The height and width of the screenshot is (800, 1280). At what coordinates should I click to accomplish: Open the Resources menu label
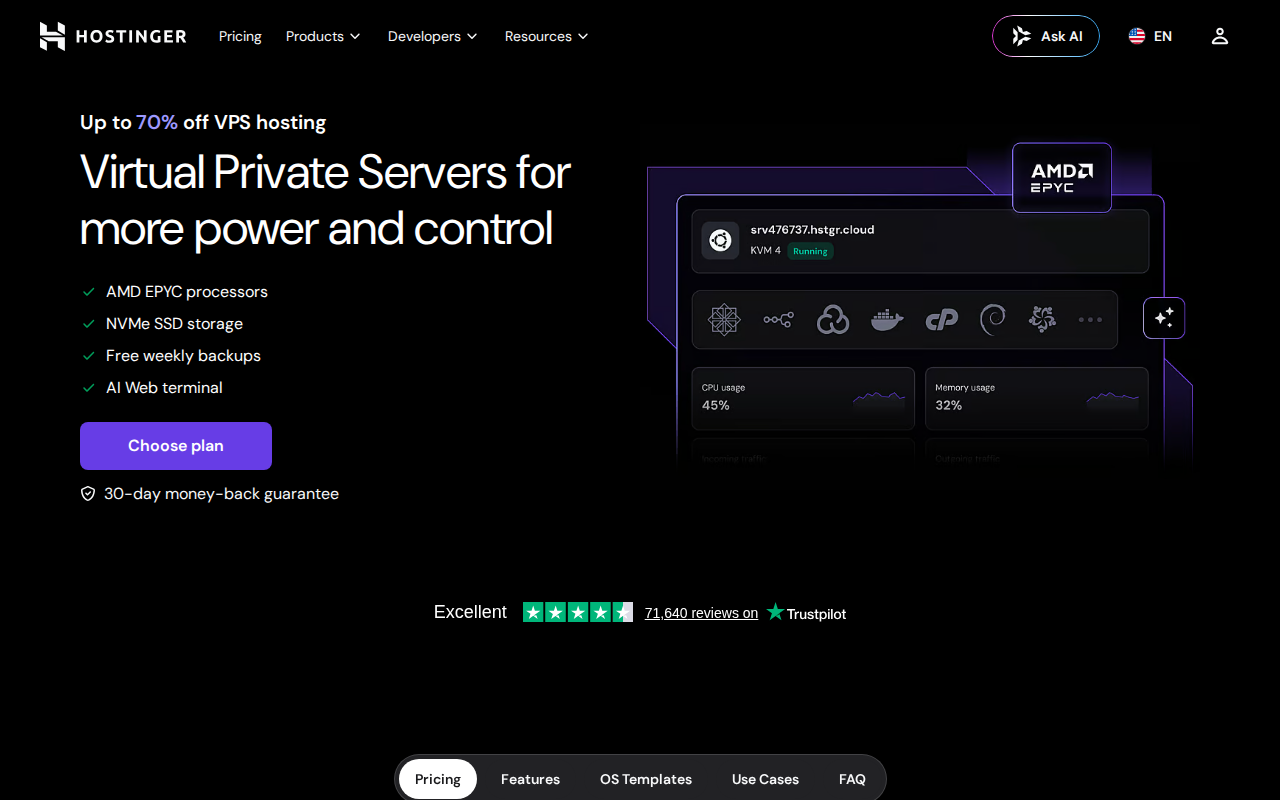point(538,36)
